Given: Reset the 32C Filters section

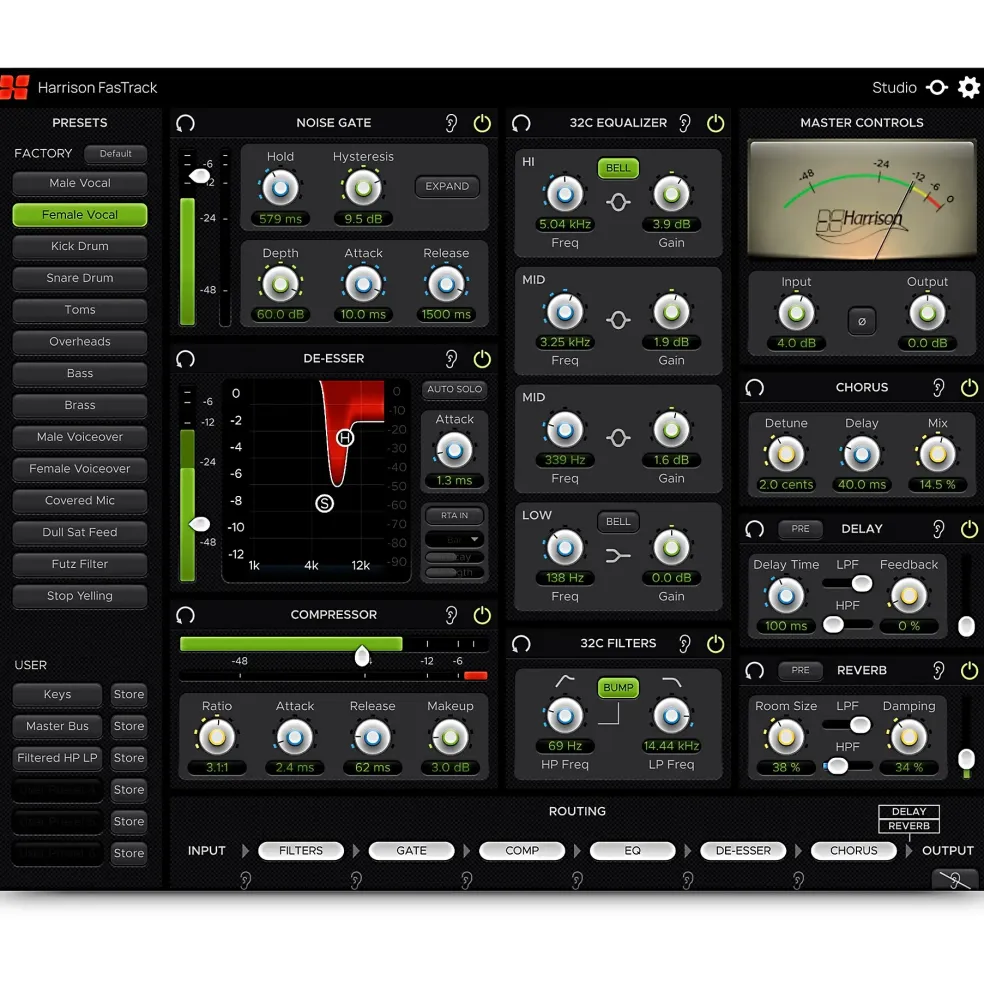Looking at the screenshot, I should (x=521, y=643).
